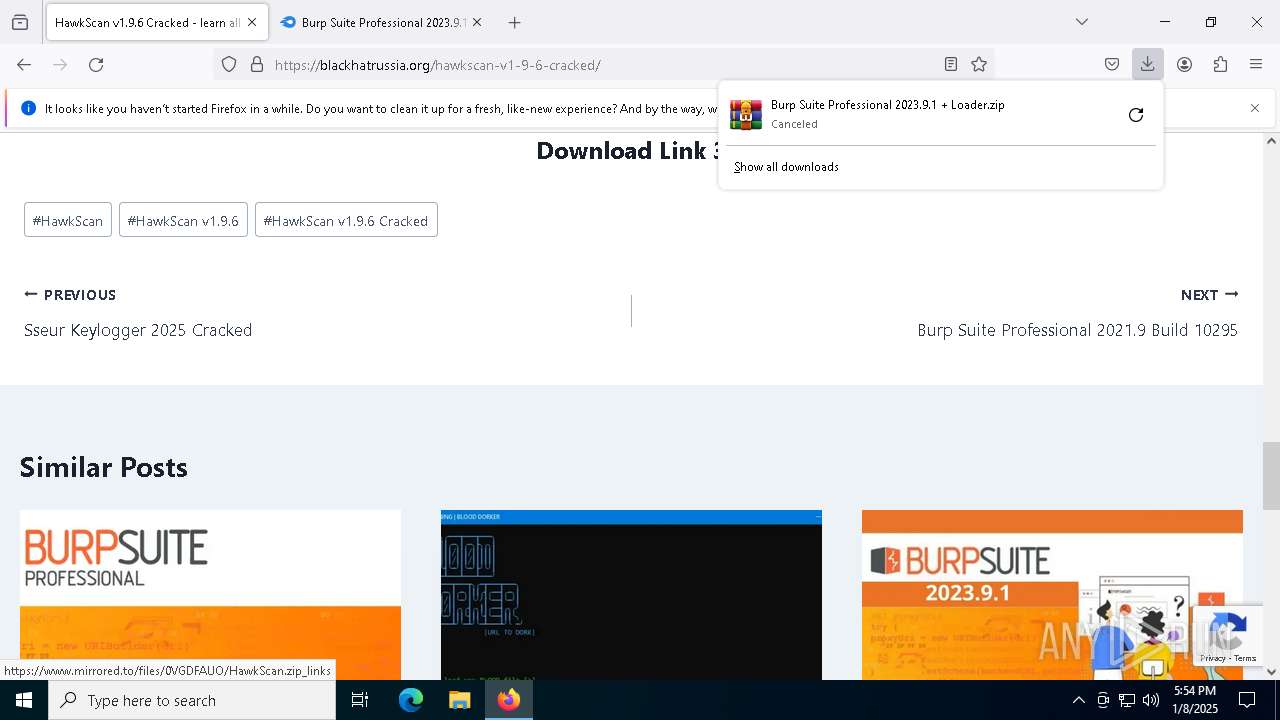Toggle reader view icon in address bar

click(951, 65)
